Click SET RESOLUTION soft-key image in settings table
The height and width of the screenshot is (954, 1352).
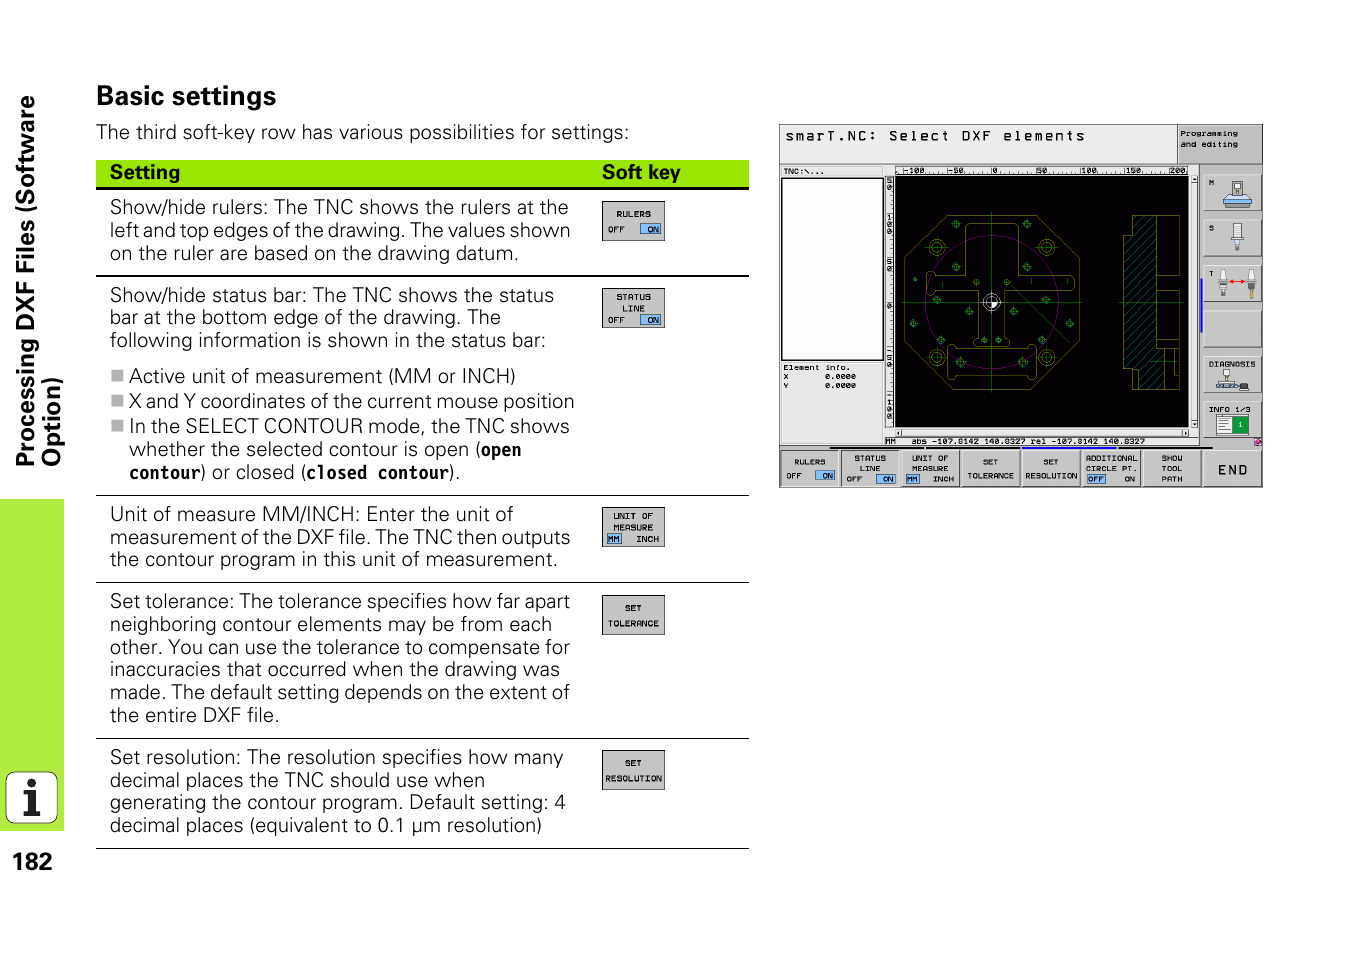tap(633, 770)
